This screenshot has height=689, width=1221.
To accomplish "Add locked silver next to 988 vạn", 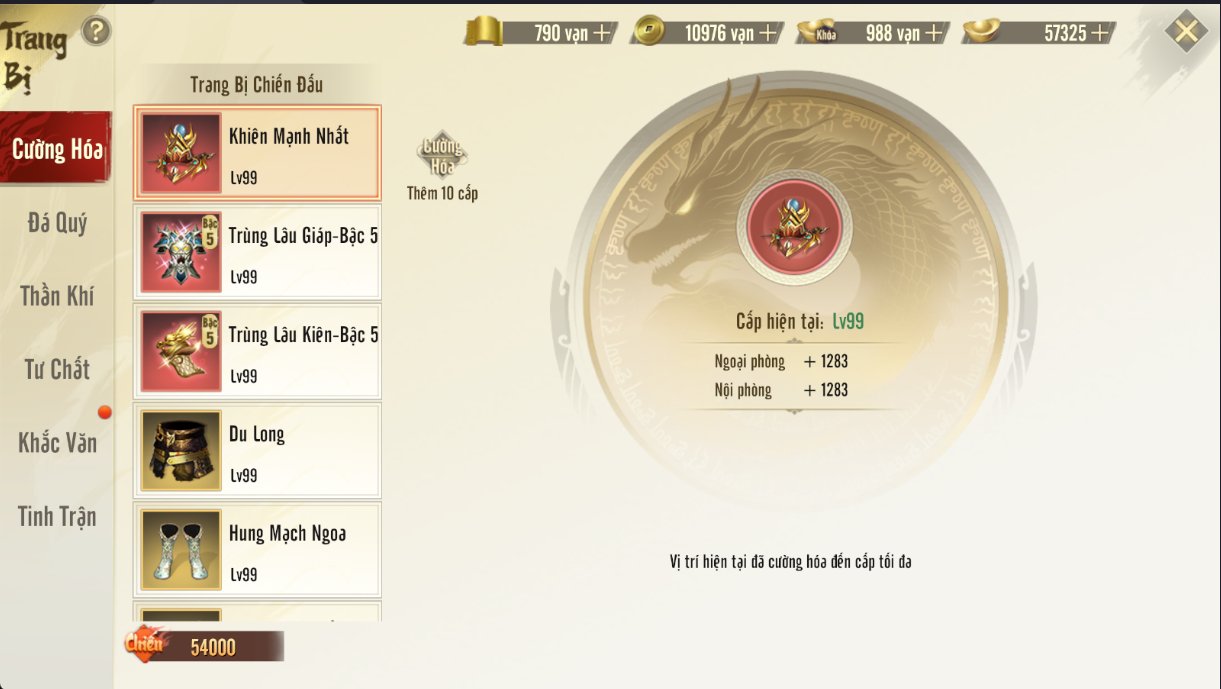I will (933, 33).
